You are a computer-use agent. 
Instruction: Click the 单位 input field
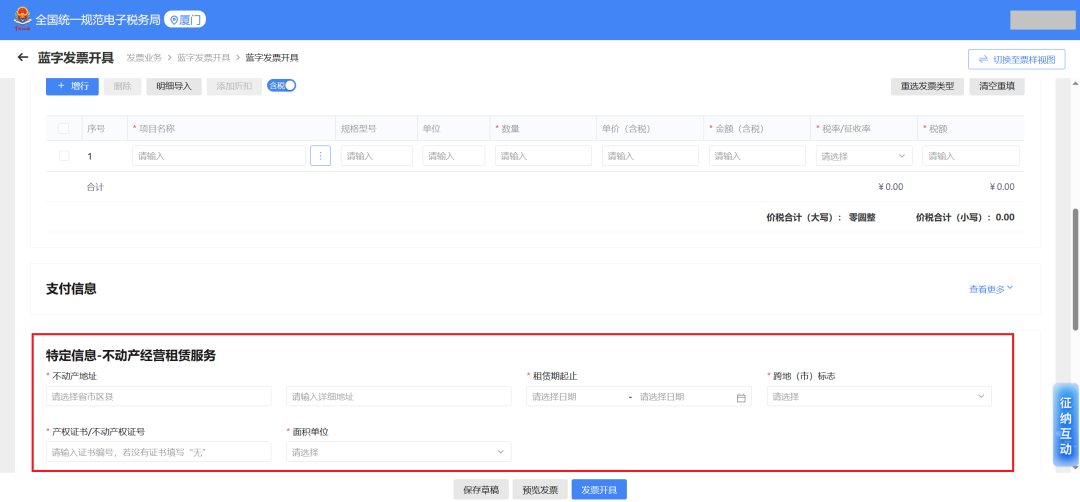tap(453, 156)
